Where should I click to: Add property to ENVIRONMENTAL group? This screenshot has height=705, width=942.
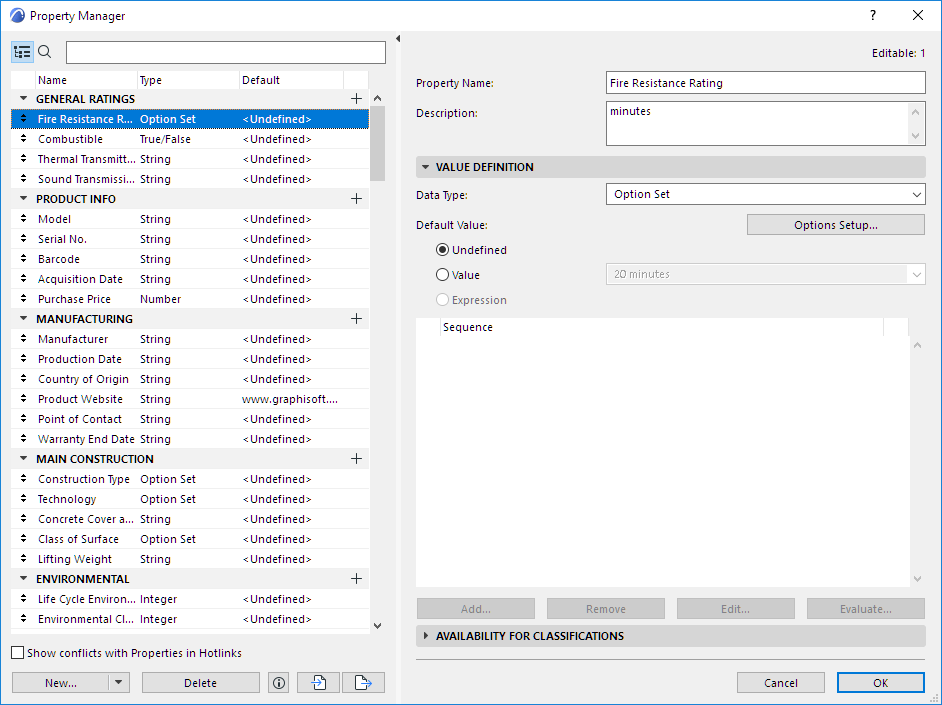[356, 579]
